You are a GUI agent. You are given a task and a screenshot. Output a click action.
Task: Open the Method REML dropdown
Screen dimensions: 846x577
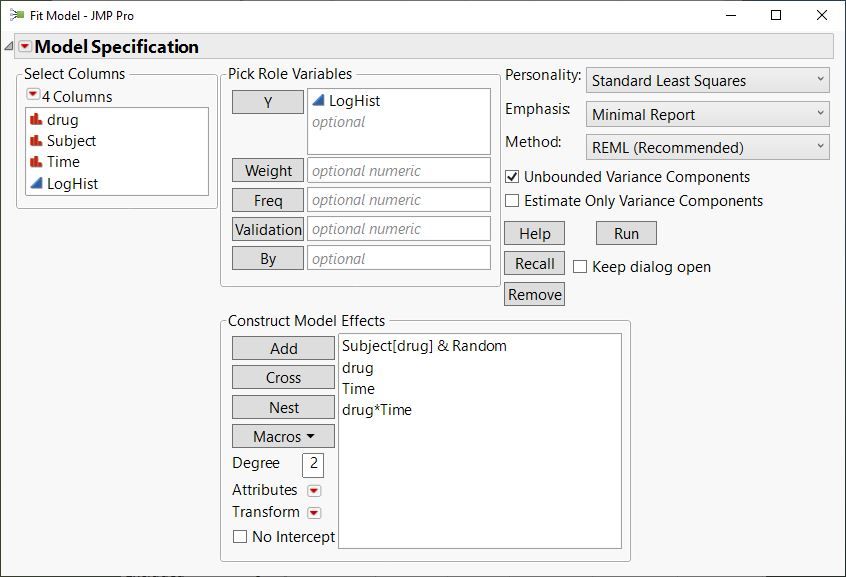[708, 148]
